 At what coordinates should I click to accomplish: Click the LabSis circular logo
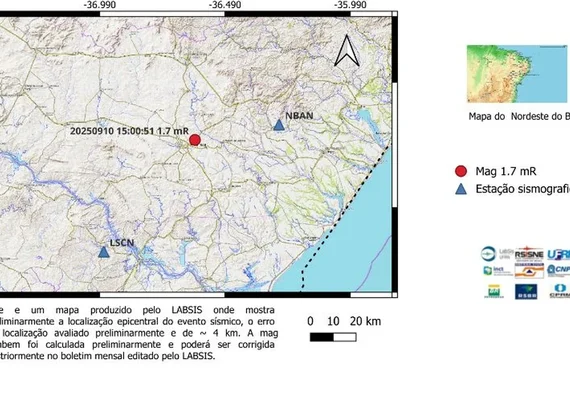[x=488, y=253]
